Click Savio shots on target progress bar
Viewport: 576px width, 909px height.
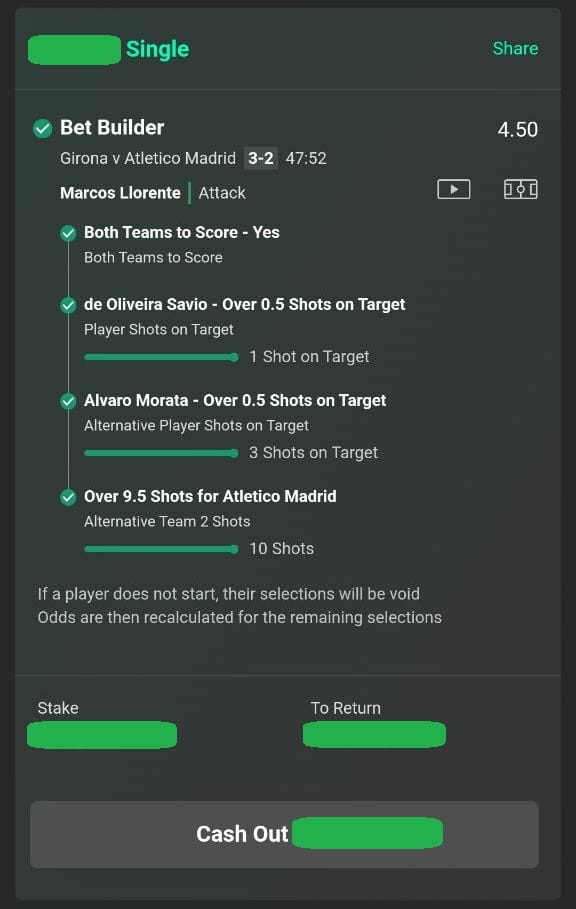click(161, 357)
